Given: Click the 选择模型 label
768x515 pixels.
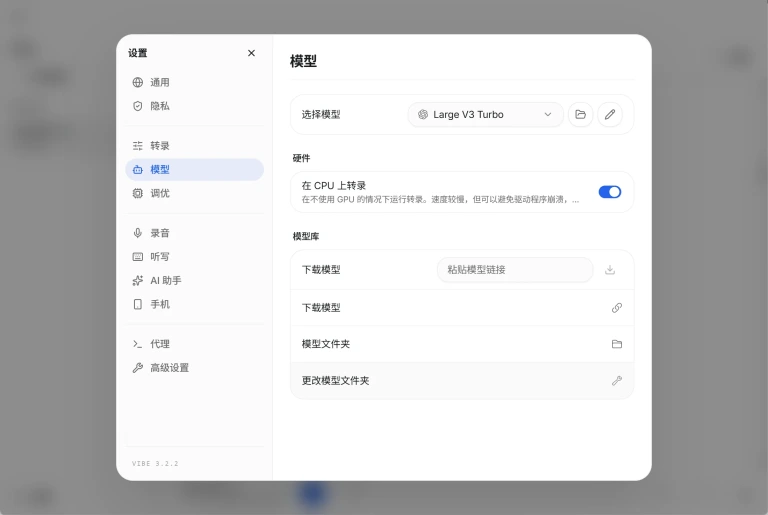Looking at the screenshot, I should click(321, 114).
